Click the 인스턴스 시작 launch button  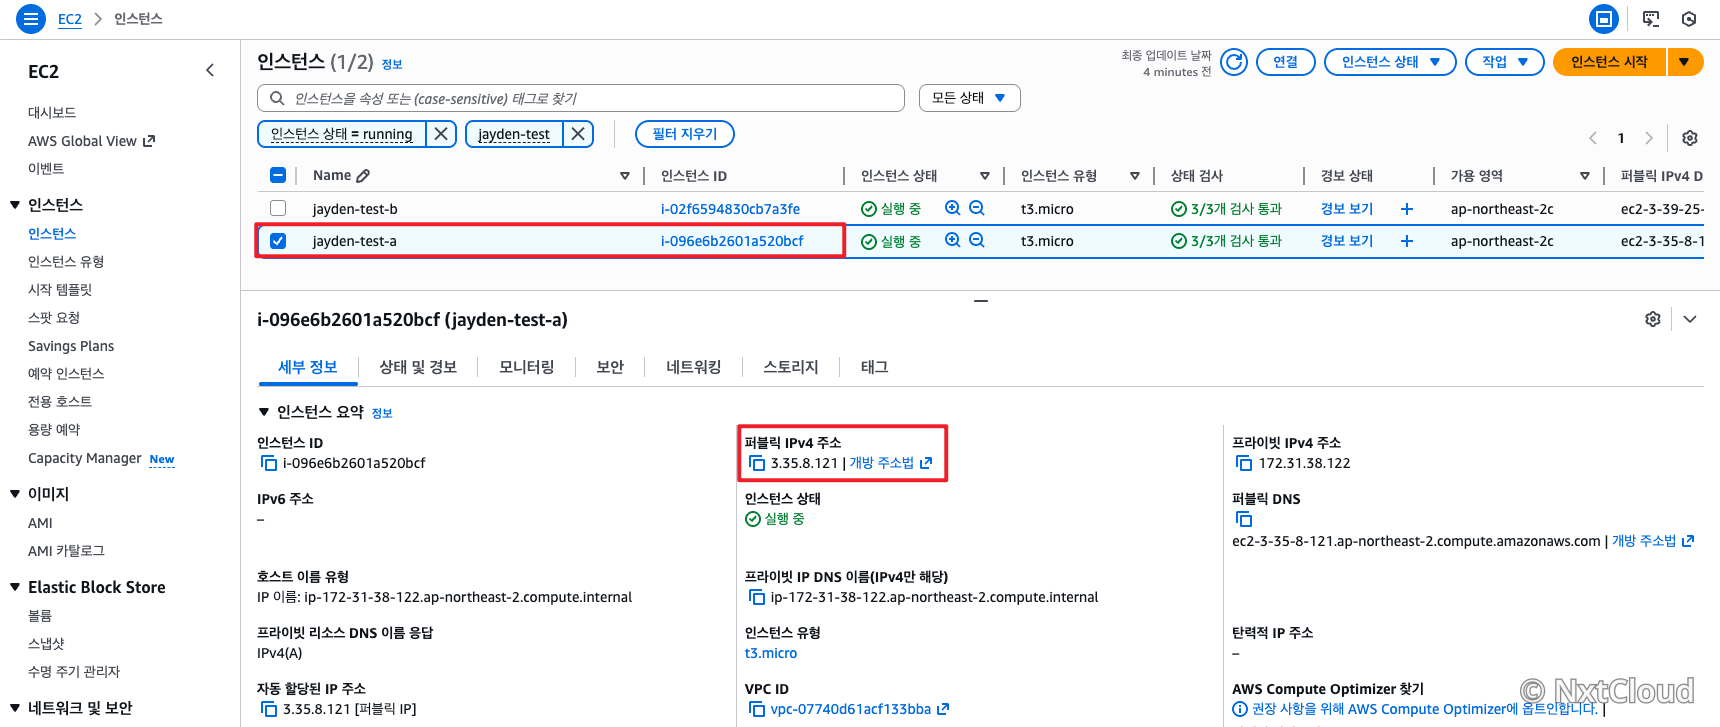1609,62
